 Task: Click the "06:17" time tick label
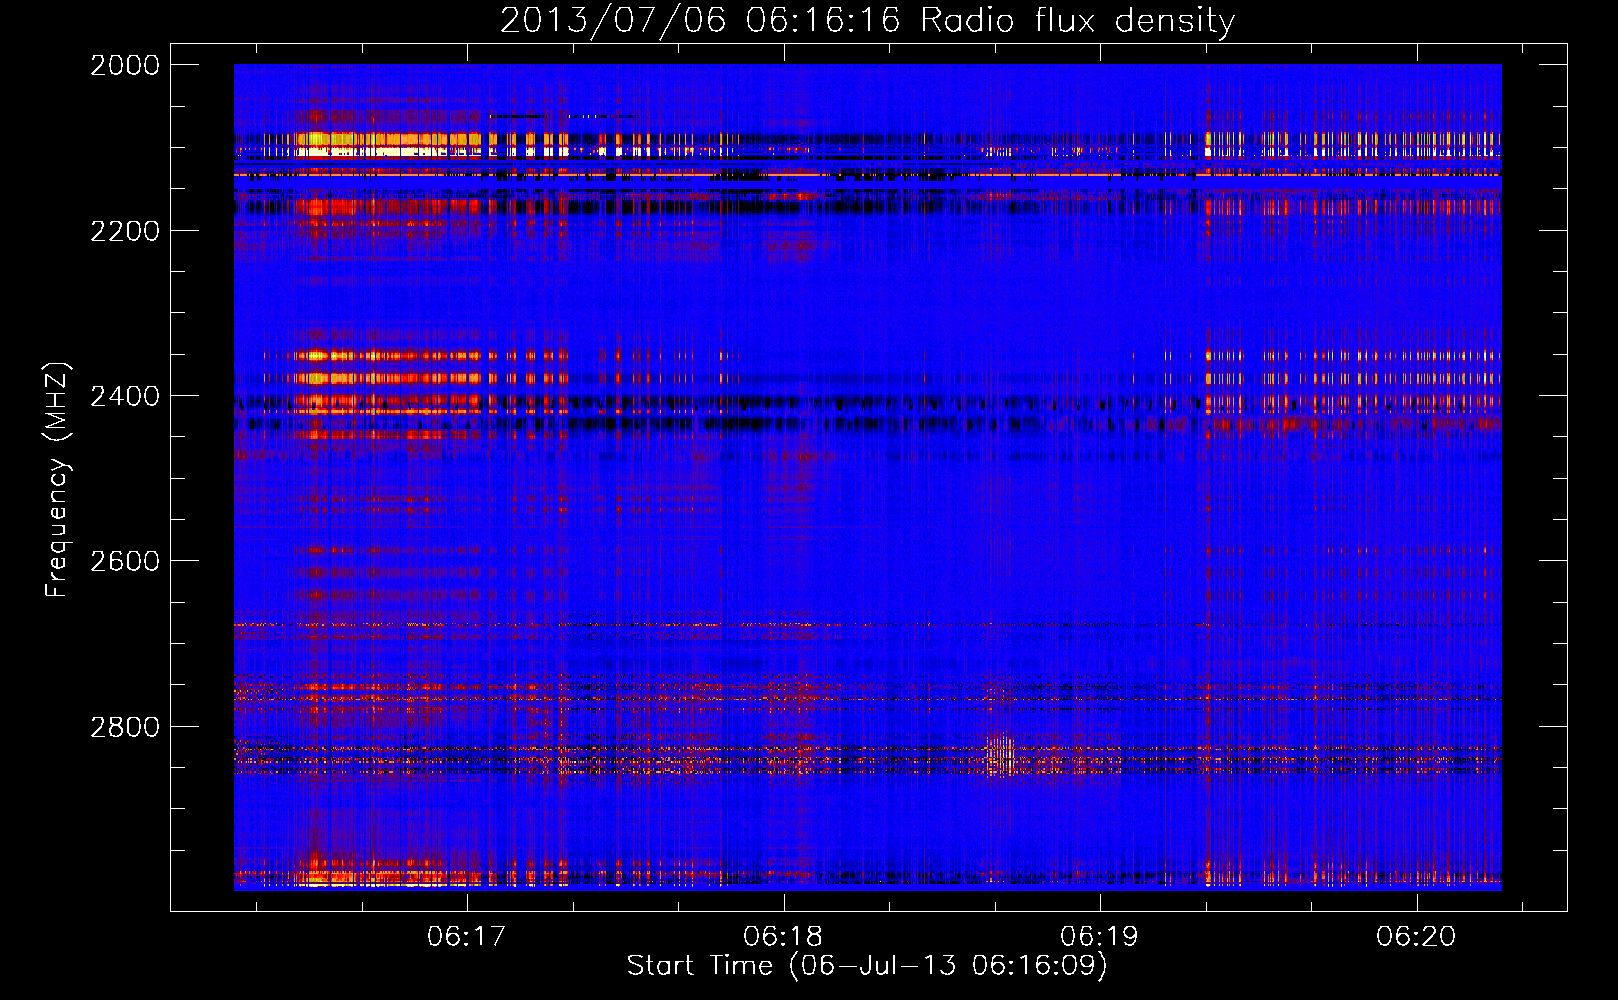click(466, 937)
